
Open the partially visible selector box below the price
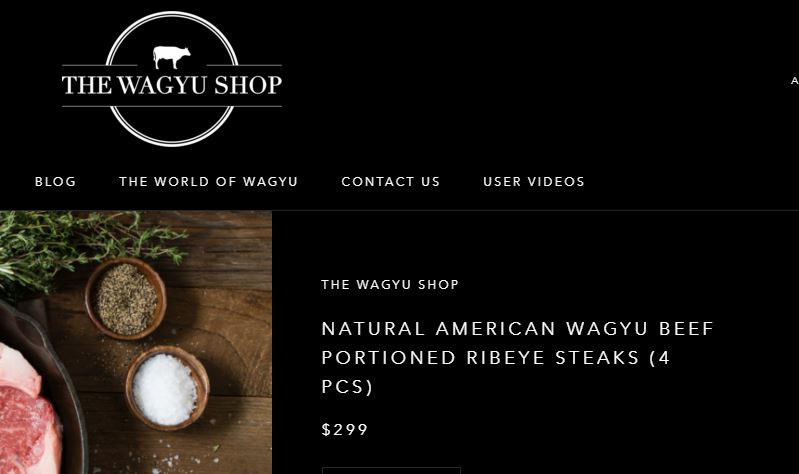(391, 470)
